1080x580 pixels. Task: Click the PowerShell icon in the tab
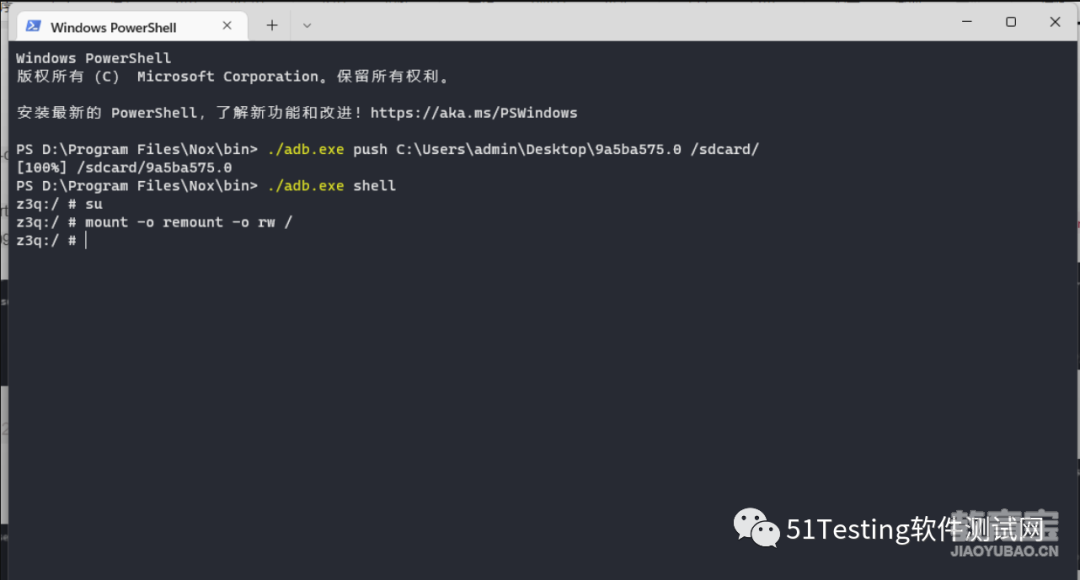point(32,26)
